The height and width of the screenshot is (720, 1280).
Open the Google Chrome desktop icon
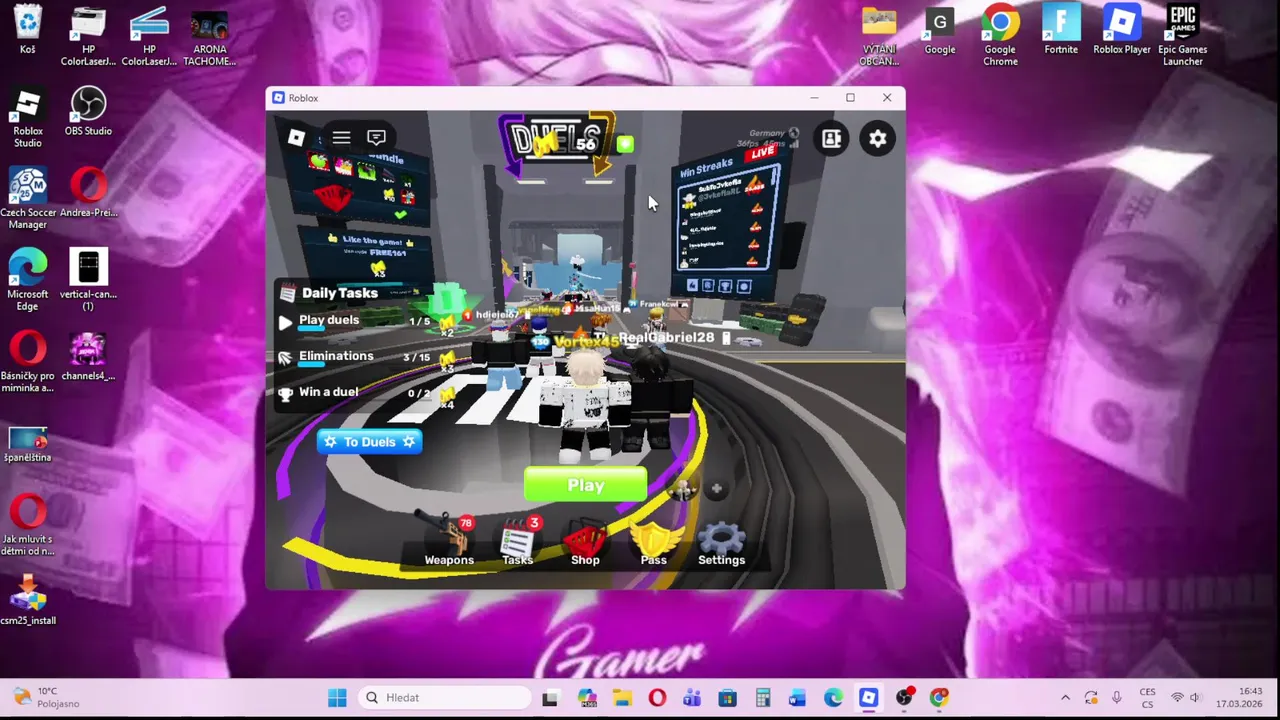1000,36
